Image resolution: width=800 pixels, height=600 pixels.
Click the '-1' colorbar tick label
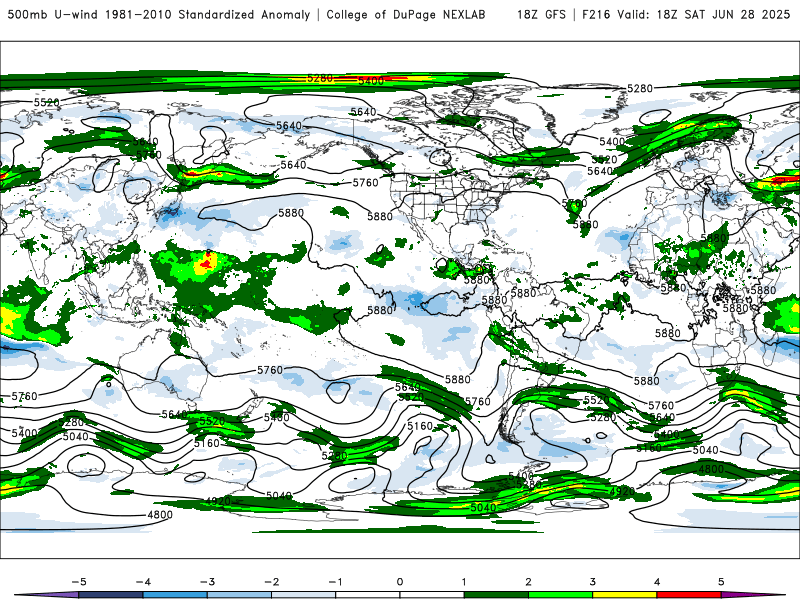[x=336, y=582]
